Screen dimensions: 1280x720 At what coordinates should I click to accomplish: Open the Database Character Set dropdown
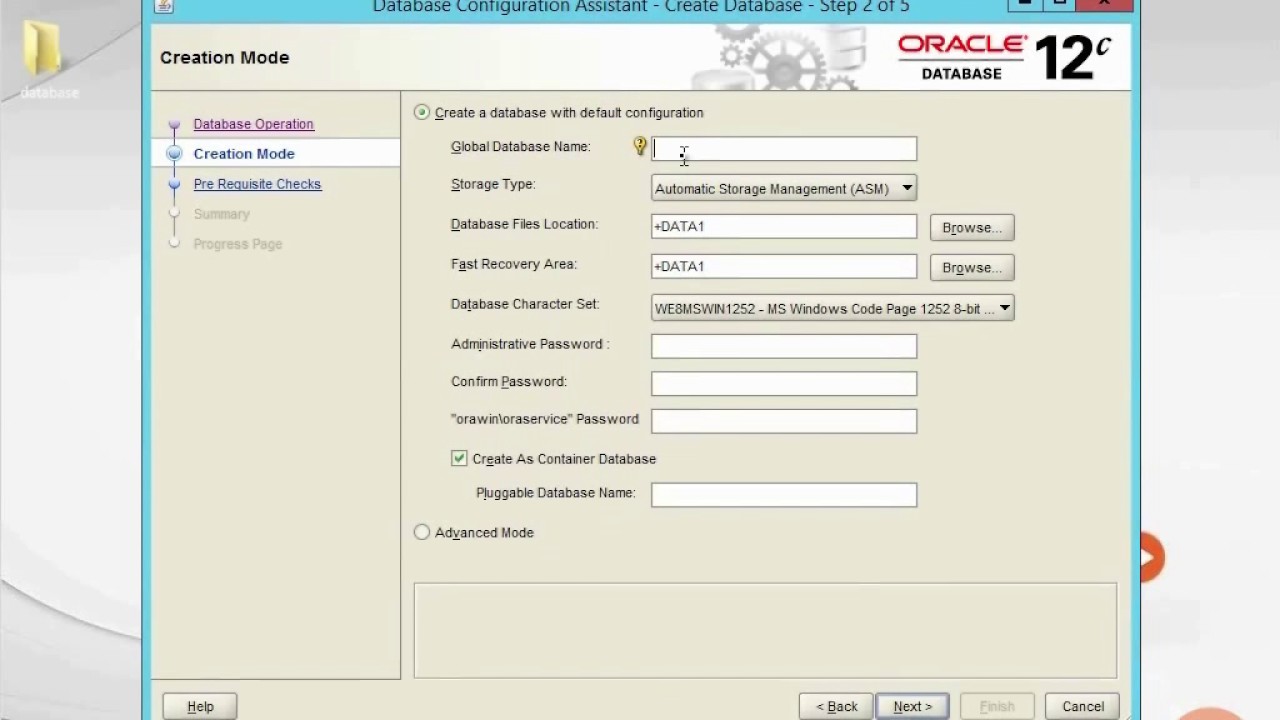833,308
